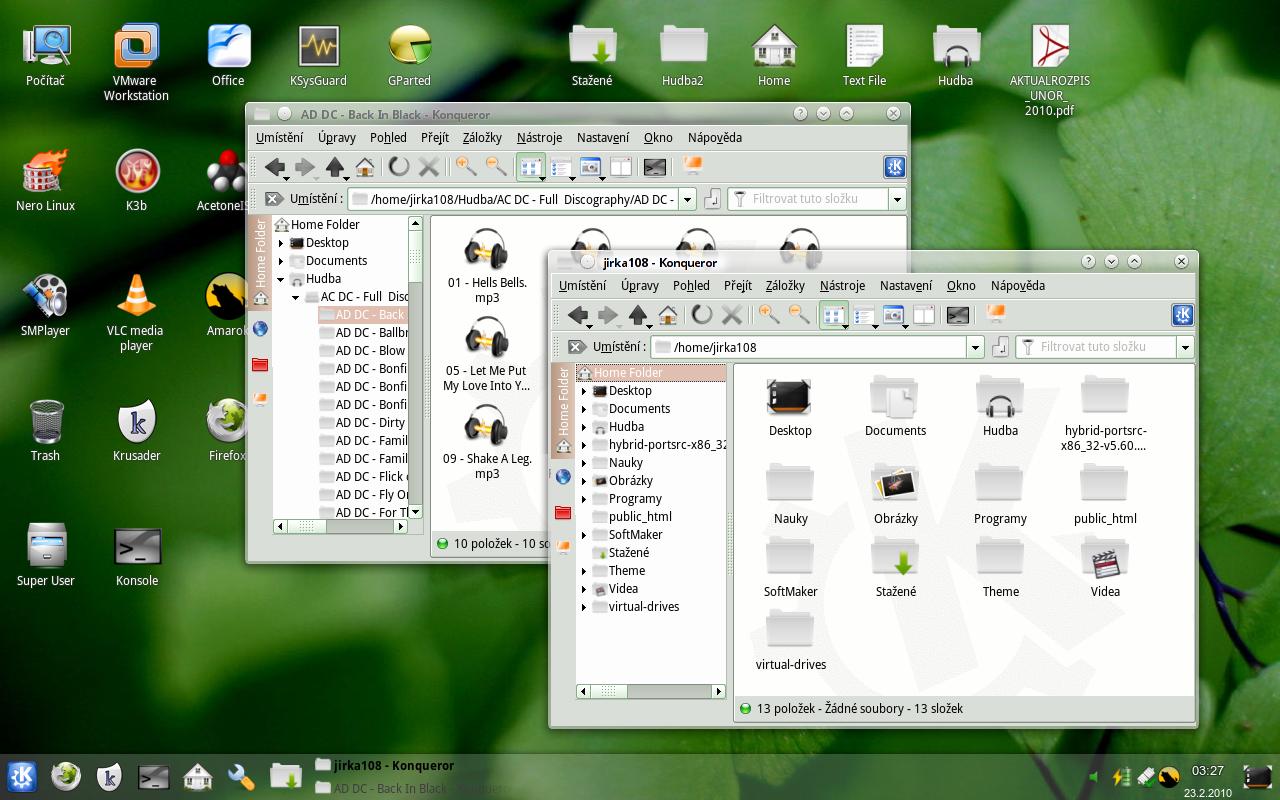Open Pohled menu in AD DC window
The width and height of the screenshot is (1280, 800).
pos(388,137)
